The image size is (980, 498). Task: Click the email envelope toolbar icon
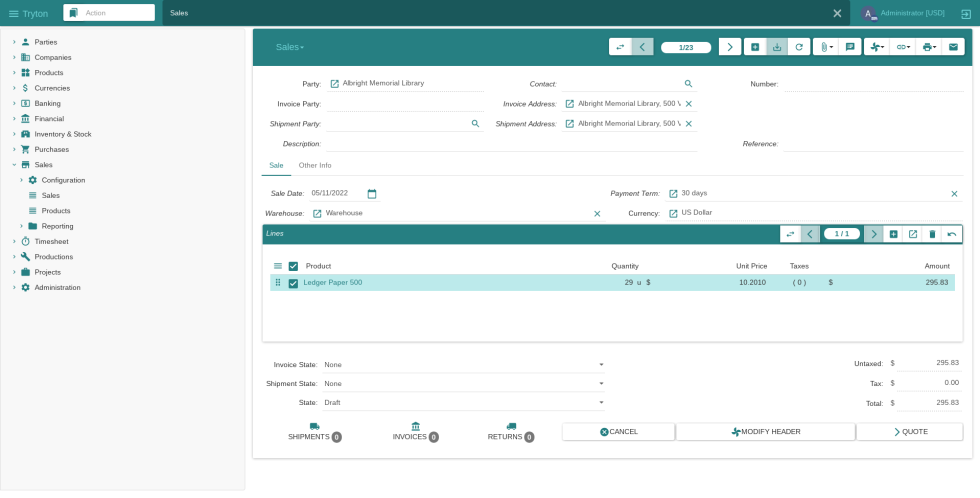pos(953,47)
